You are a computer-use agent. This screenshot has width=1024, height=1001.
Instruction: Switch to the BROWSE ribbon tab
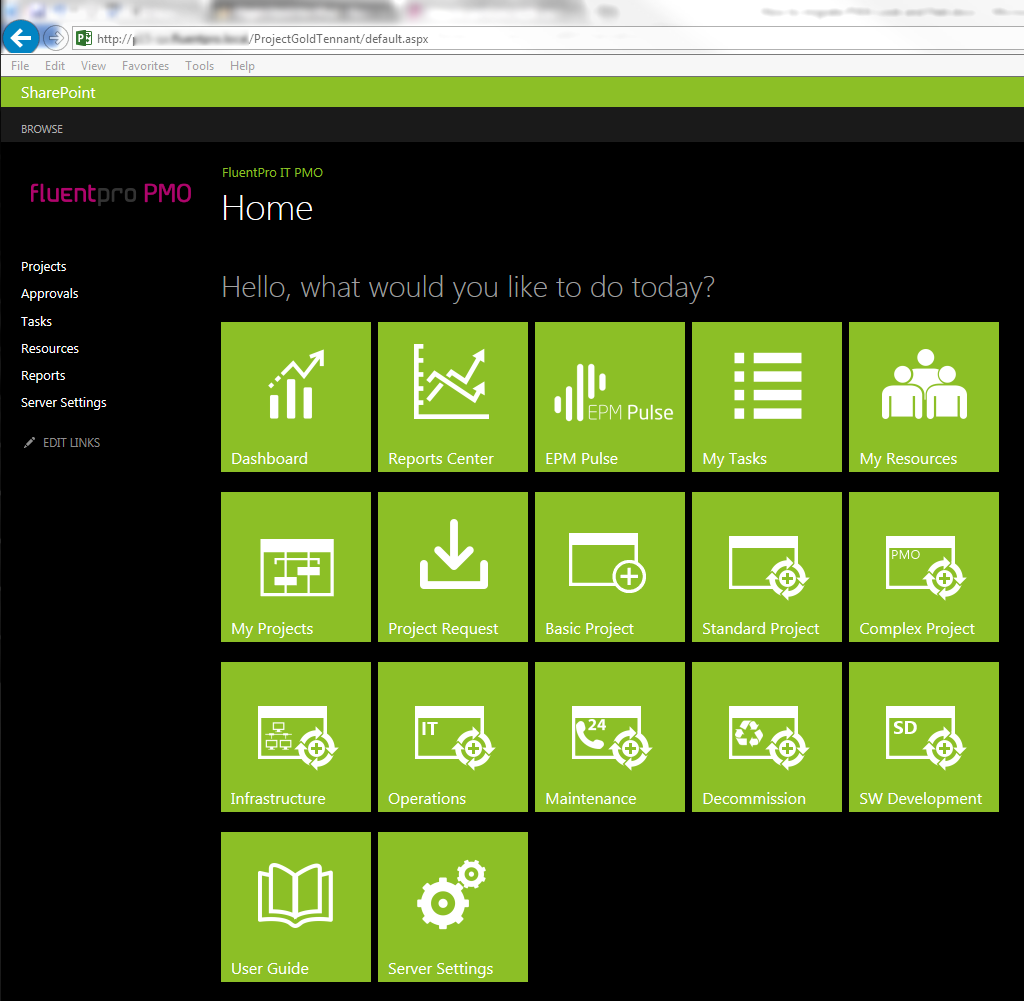click(x=42, y=129)
